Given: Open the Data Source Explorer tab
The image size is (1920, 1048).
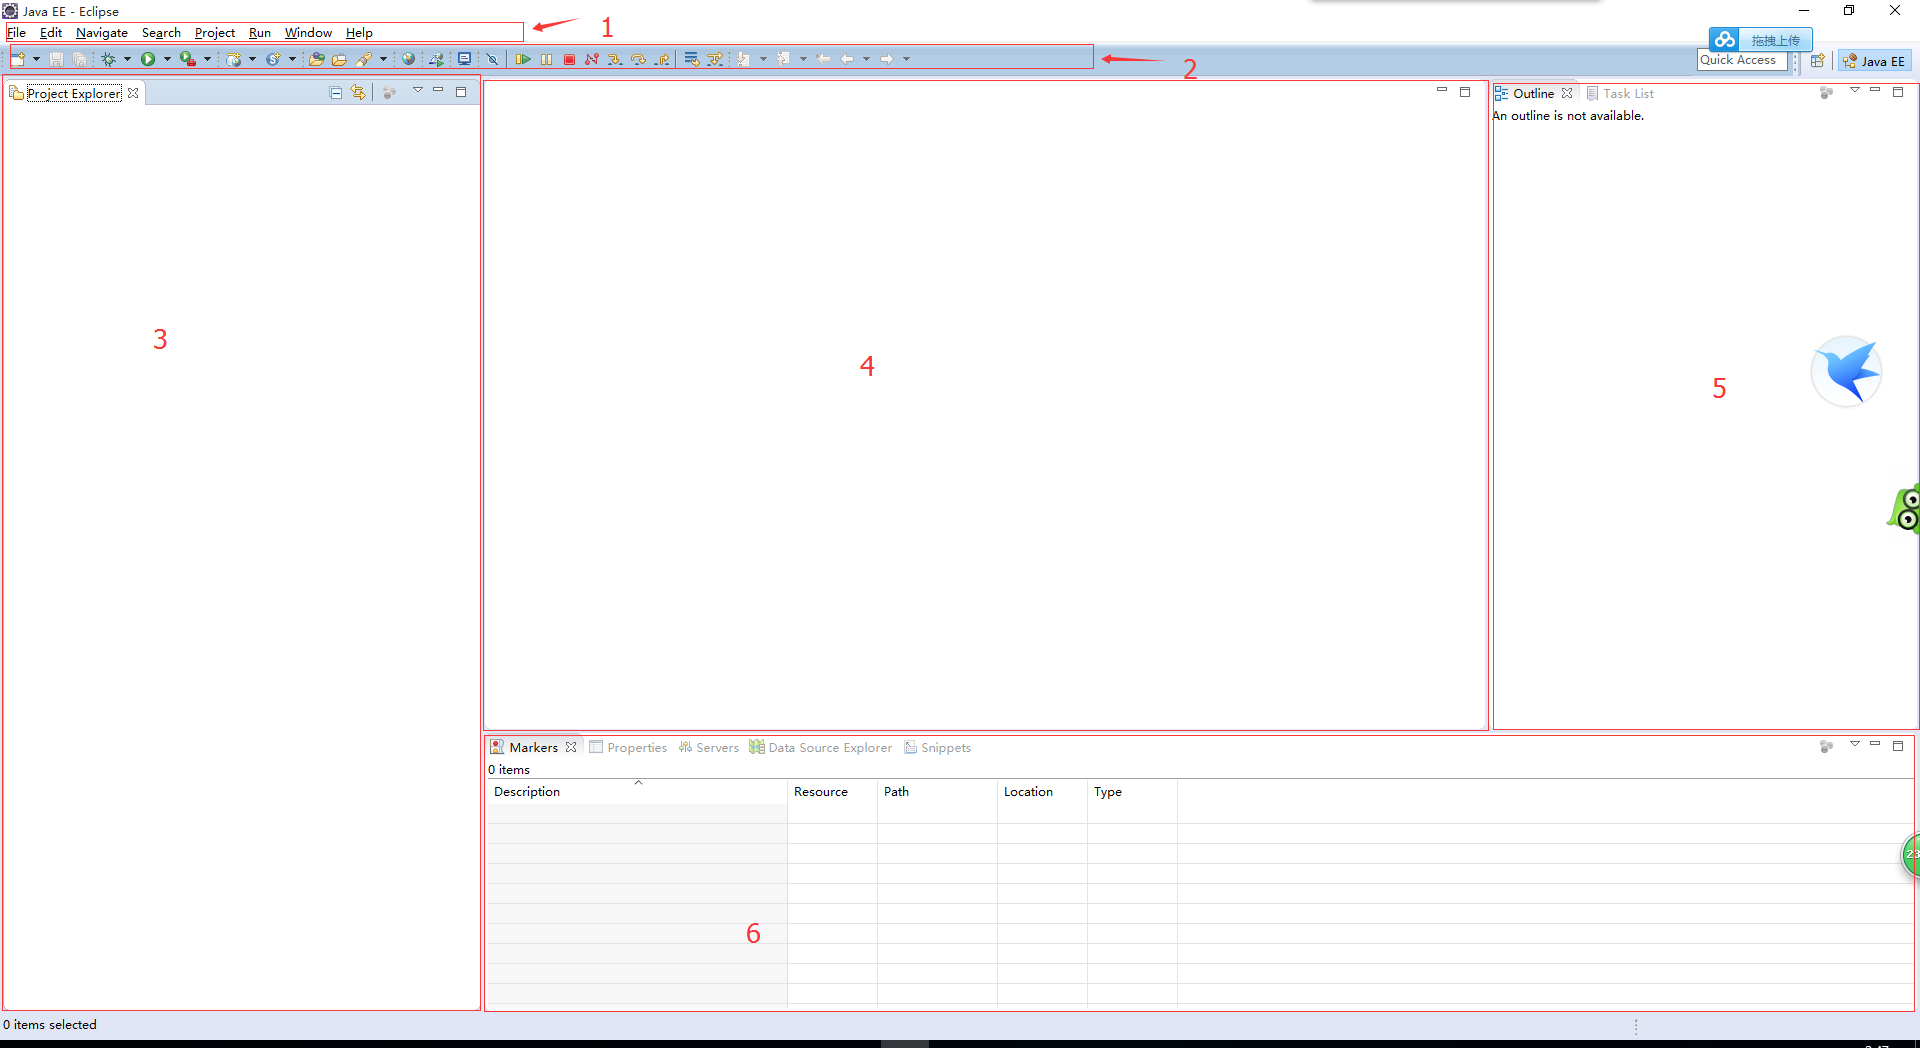Looking at the screenshot, I should pyautogui.click(x=821, y=748).
